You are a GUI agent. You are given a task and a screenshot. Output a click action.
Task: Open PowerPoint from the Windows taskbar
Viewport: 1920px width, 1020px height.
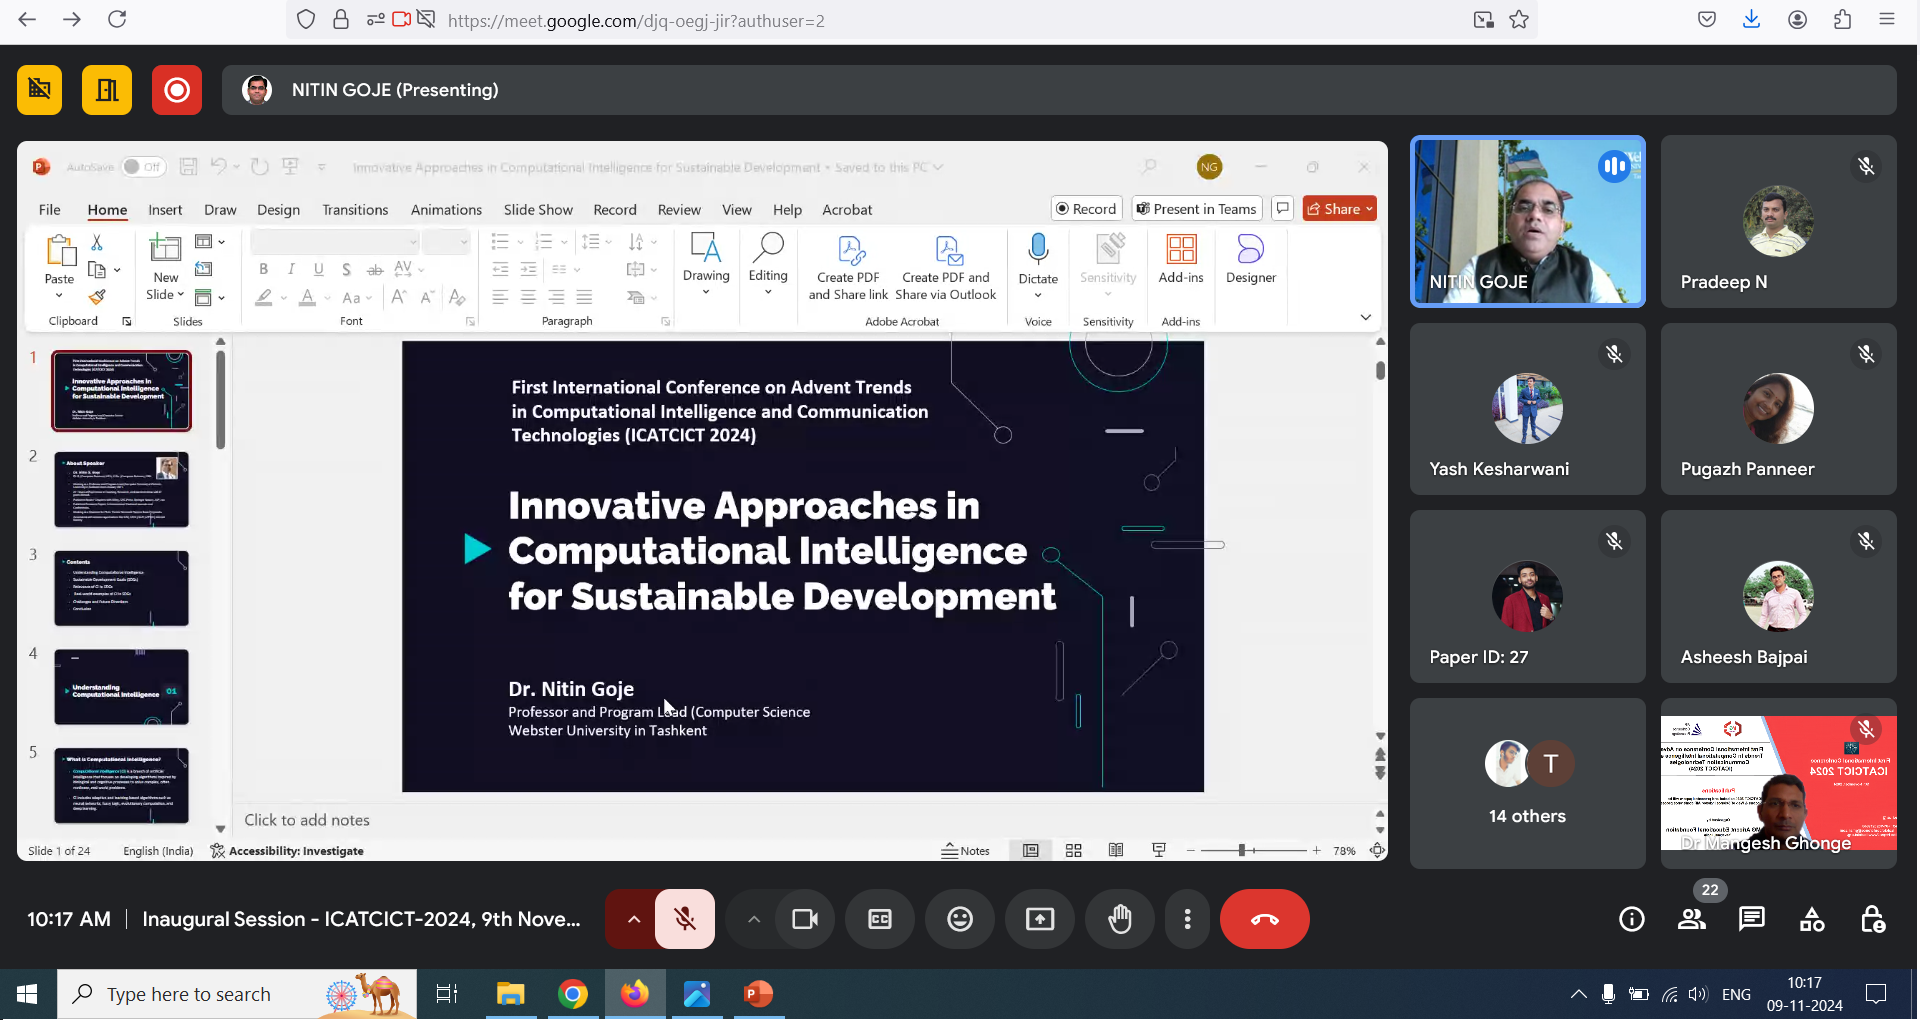tap(758, 994)
